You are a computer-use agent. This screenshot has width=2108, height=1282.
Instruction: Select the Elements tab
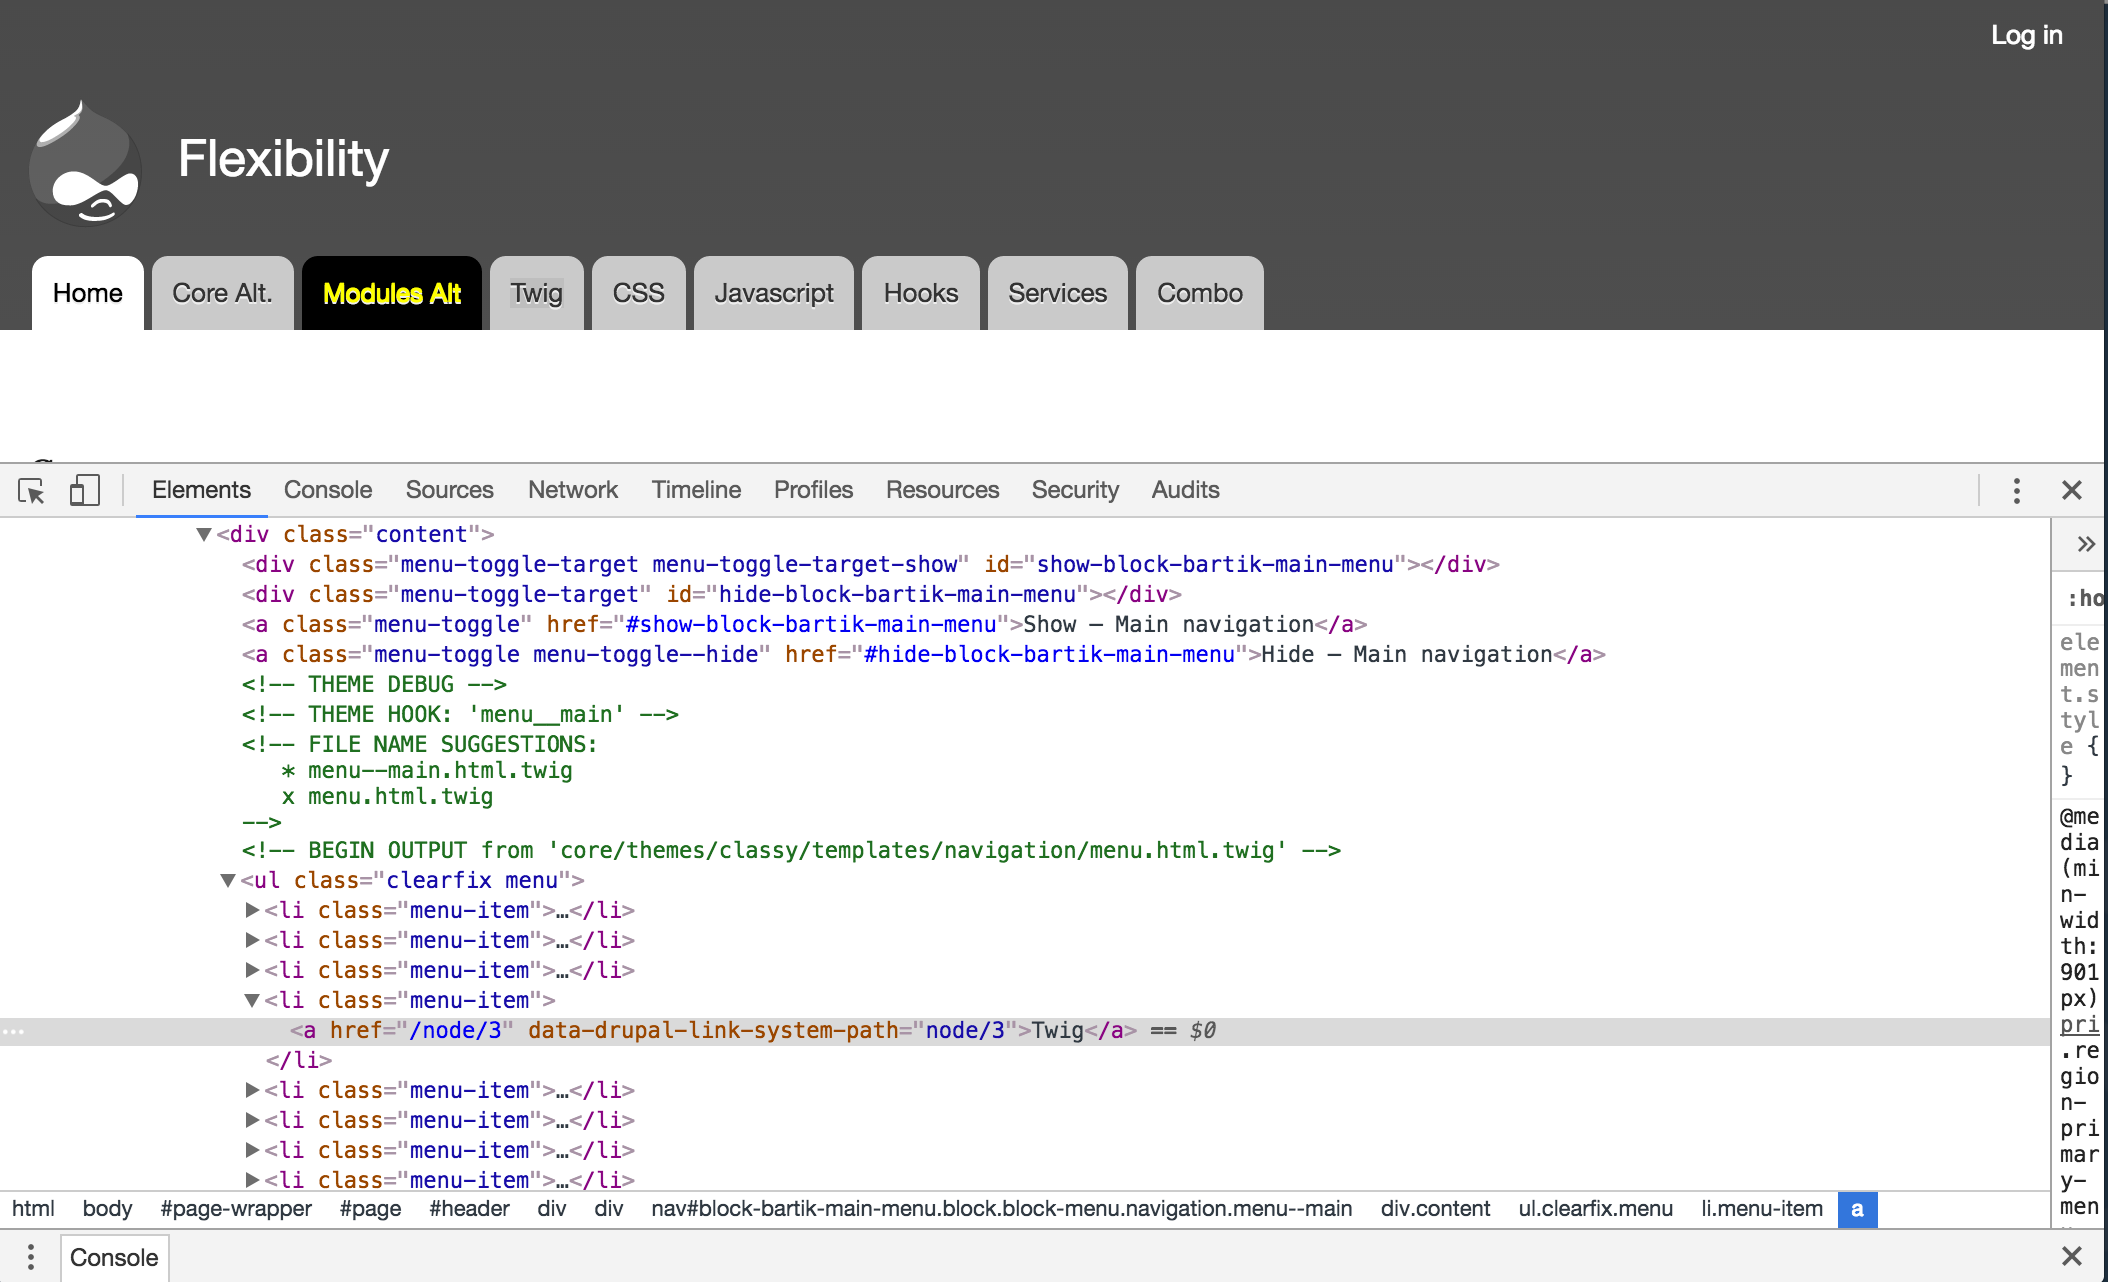[x=201, y=490]
